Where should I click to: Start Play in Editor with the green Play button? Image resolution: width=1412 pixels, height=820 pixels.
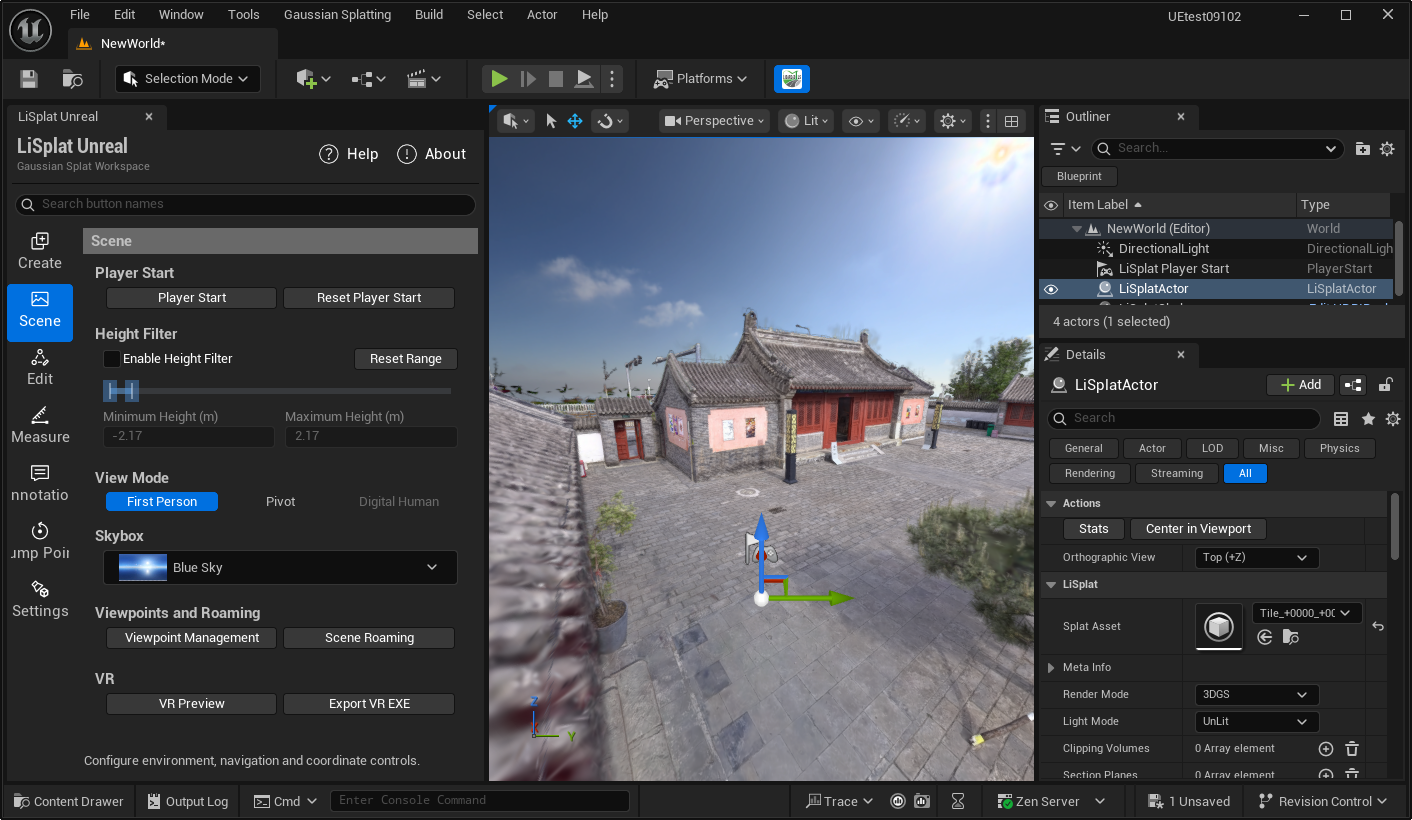point(500,79)
